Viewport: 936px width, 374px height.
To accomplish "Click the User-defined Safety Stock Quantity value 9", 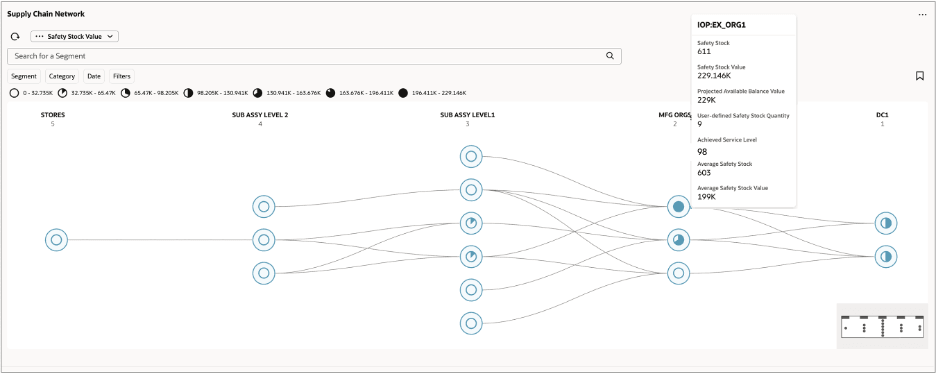I will coord(700,124).
